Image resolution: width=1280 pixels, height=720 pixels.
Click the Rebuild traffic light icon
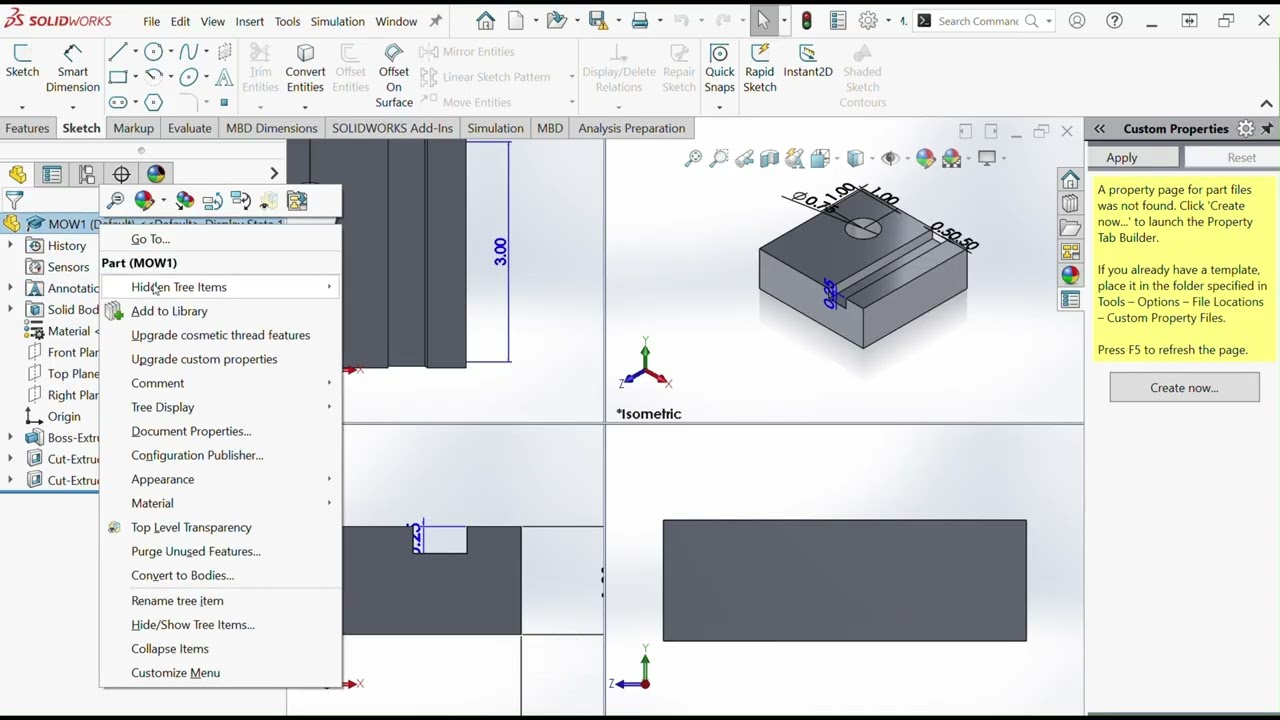(x=806, y=20)
